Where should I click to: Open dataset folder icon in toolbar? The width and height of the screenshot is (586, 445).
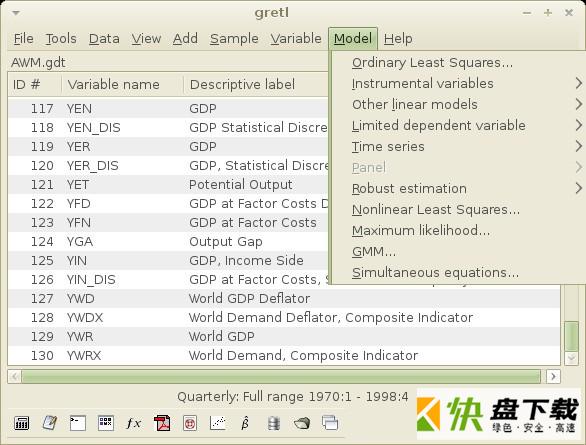[302, 423]
